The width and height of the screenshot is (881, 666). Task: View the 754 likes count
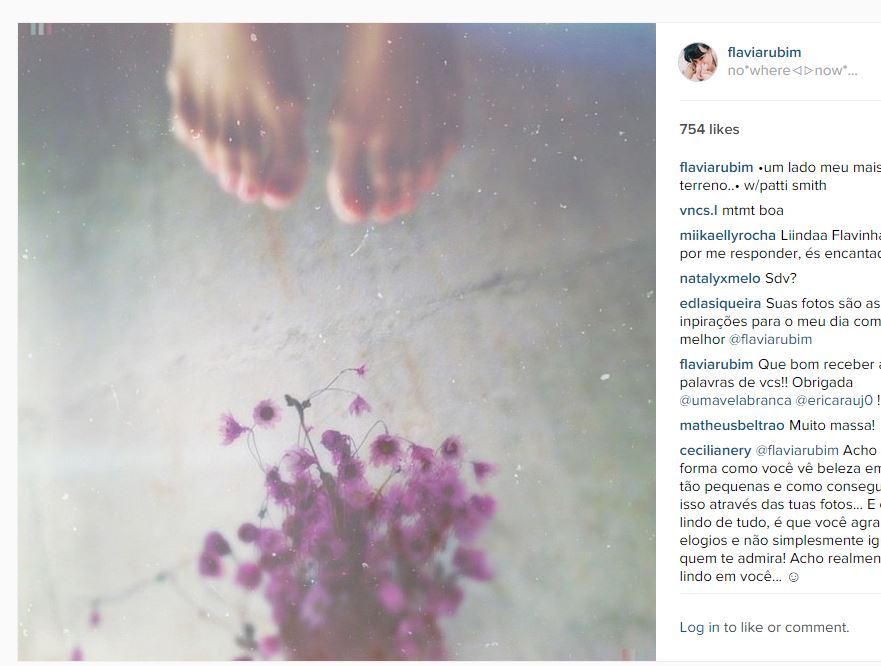[709, 129]
